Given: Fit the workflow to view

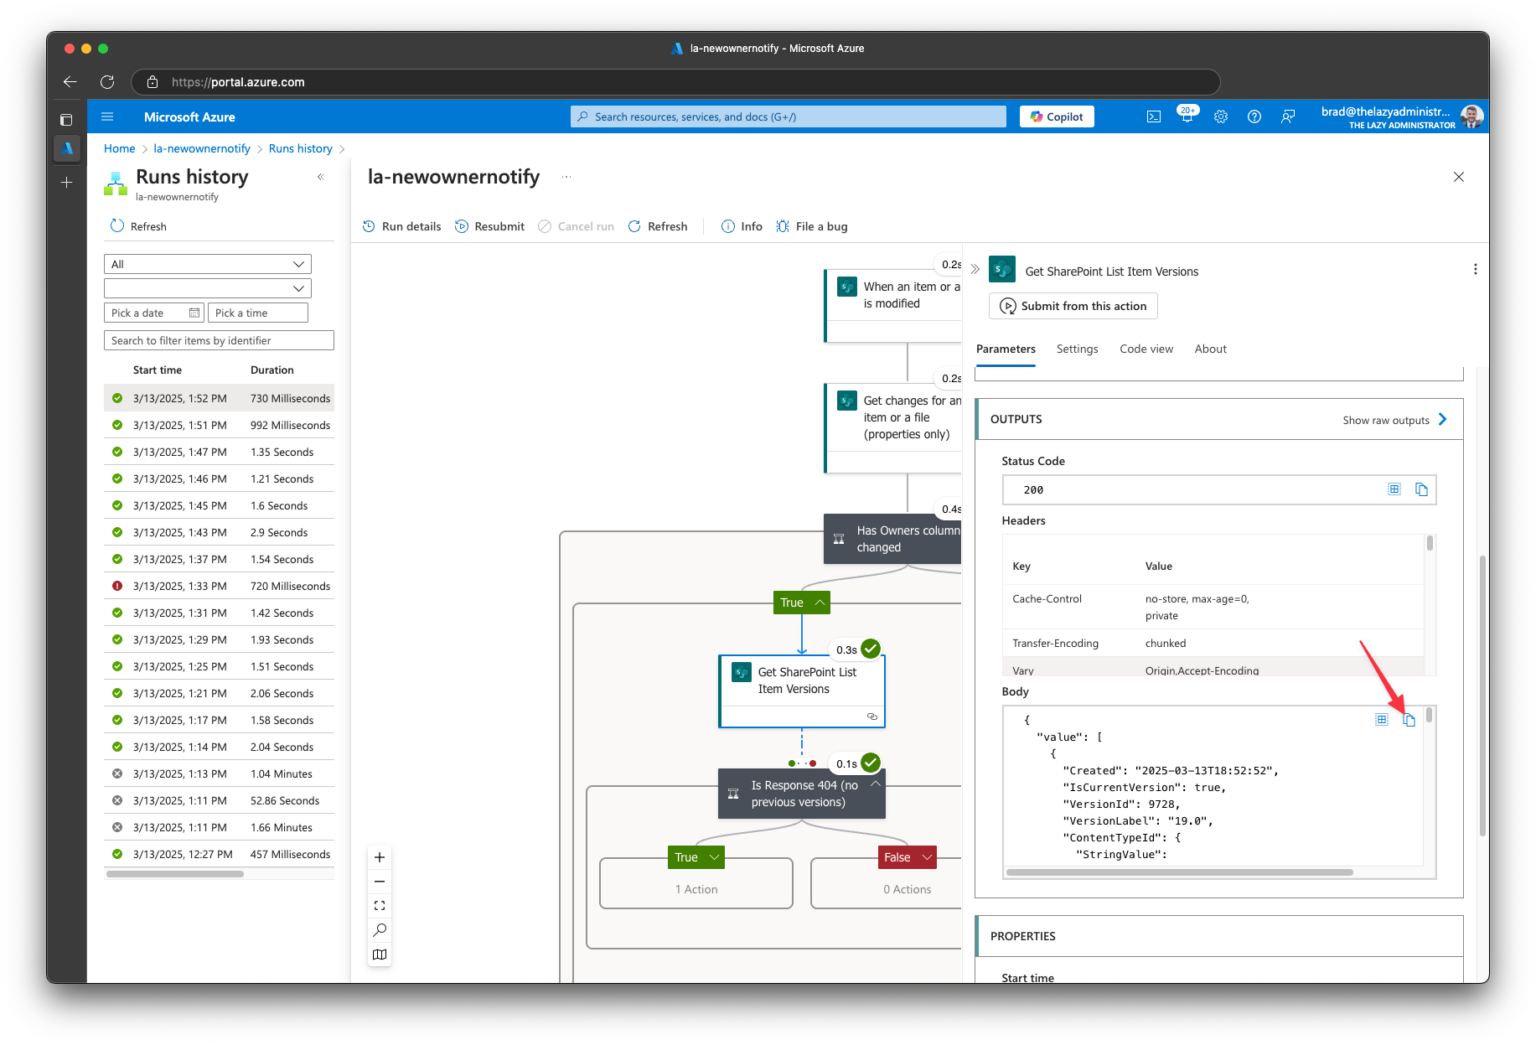Looking at the screenshot, I should [x=379, y=905].
